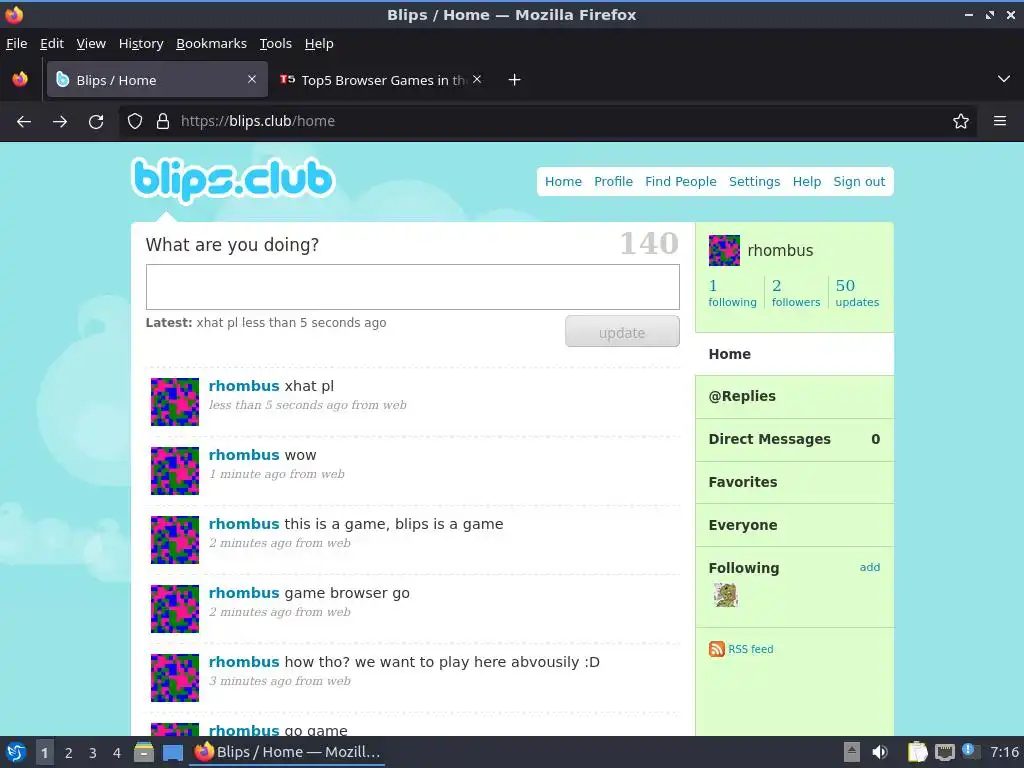Click Sign out link
Viewport: 1024px width, 768px height.
[859, 182]
